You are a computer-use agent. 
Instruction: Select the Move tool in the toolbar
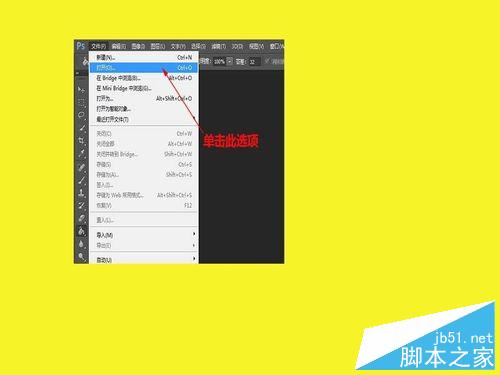pos(81,89)
